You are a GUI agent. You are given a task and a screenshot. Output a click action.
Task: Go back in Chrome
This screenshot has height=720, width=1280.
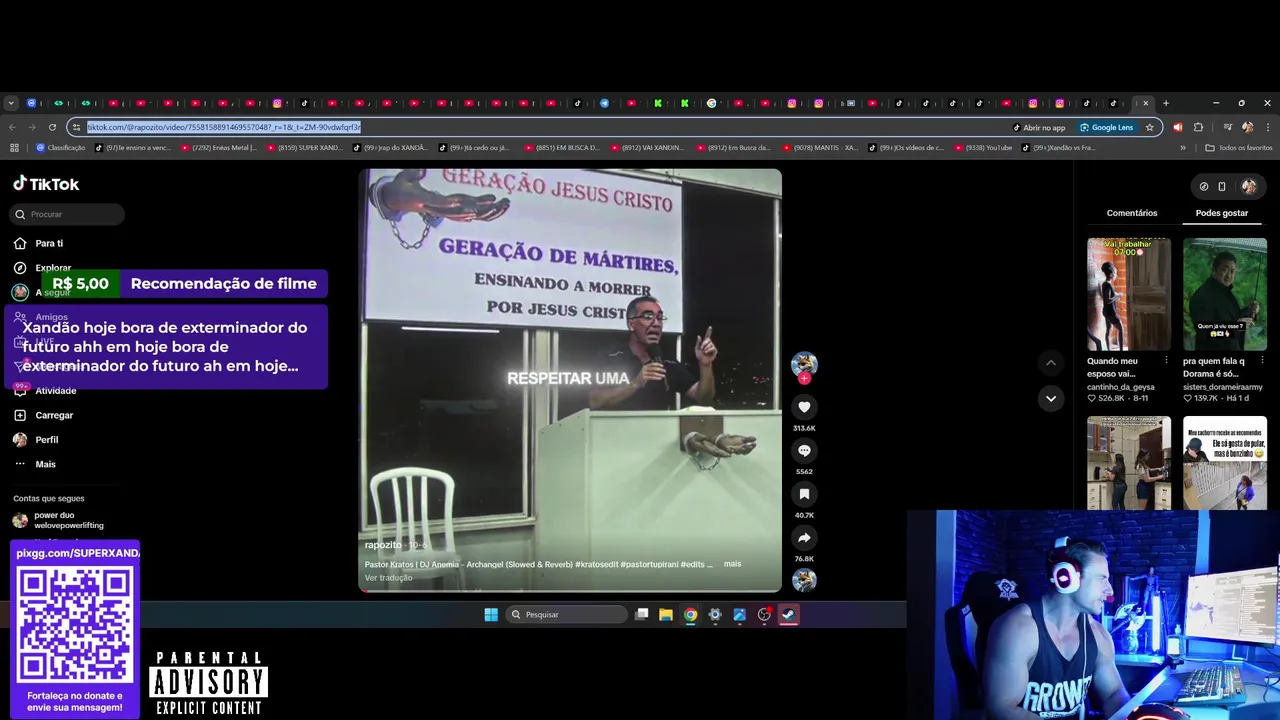pos(12,127)
